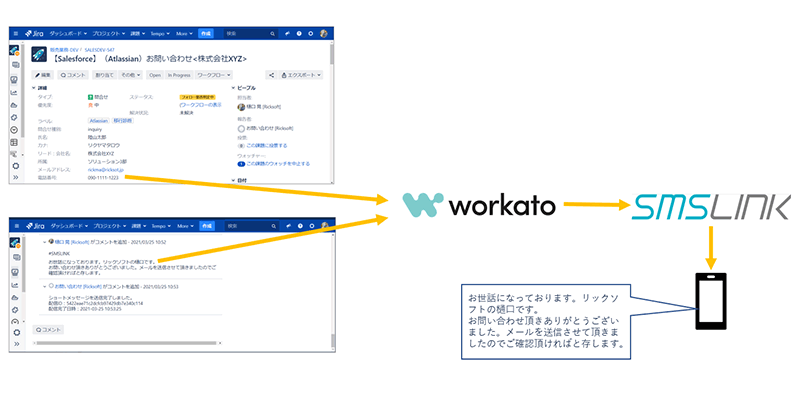Click rocket project avatar in bottom window sidebar

pos(15,243)
